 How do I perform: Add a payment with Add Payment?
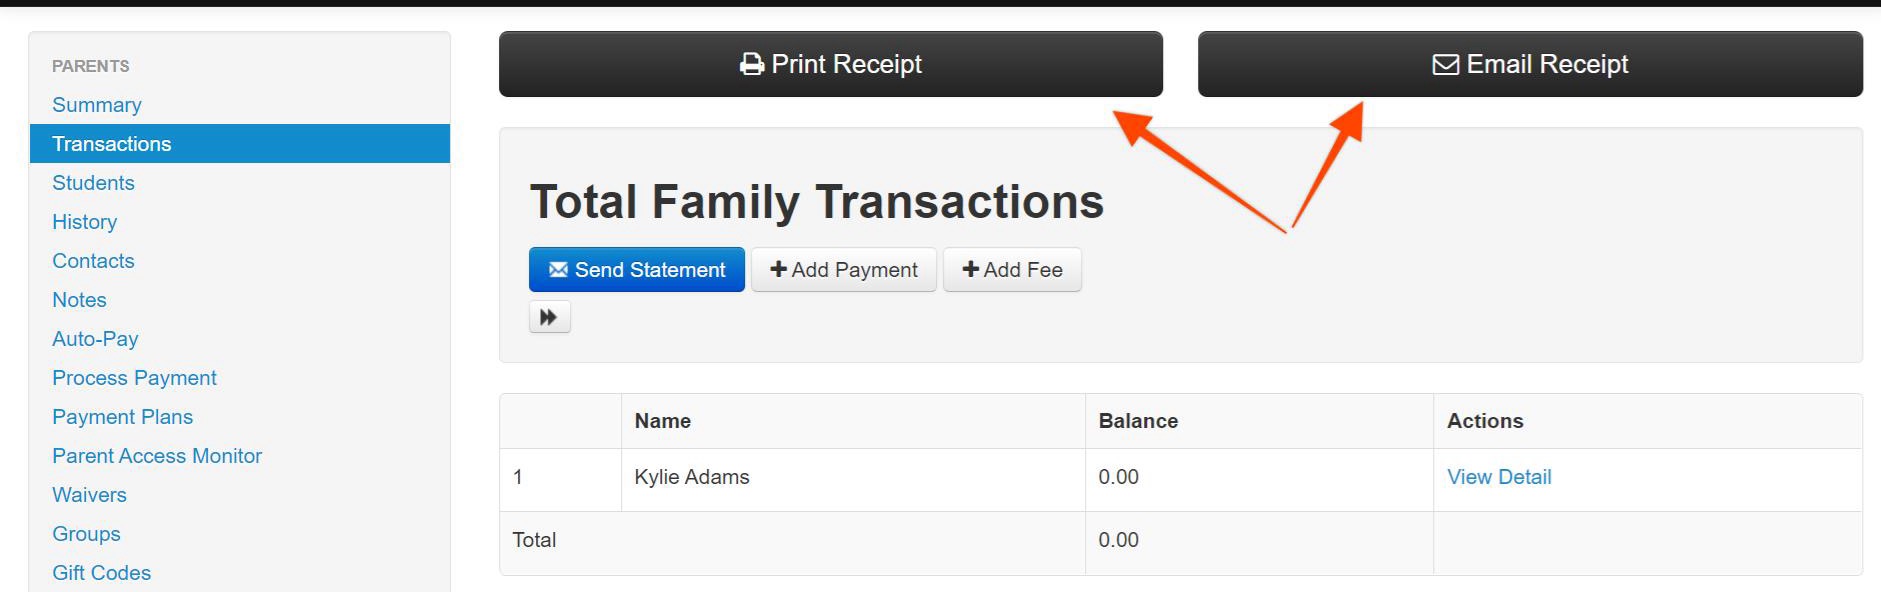[843, 270]
